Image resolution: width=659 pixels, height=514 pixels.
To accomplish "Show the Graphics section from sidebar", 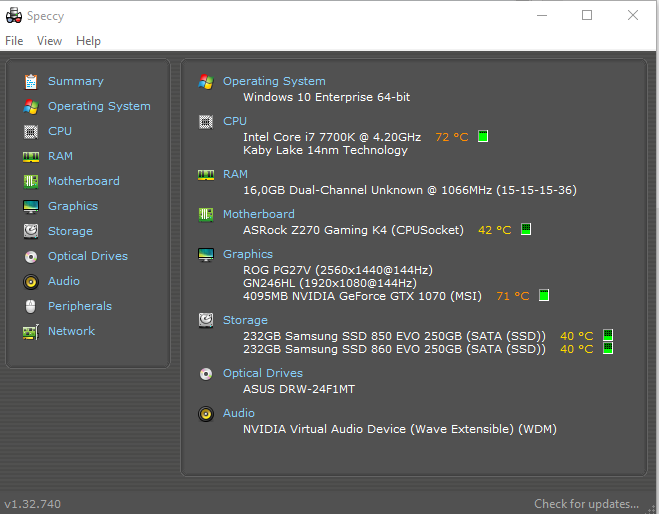I will coord(73,206).
